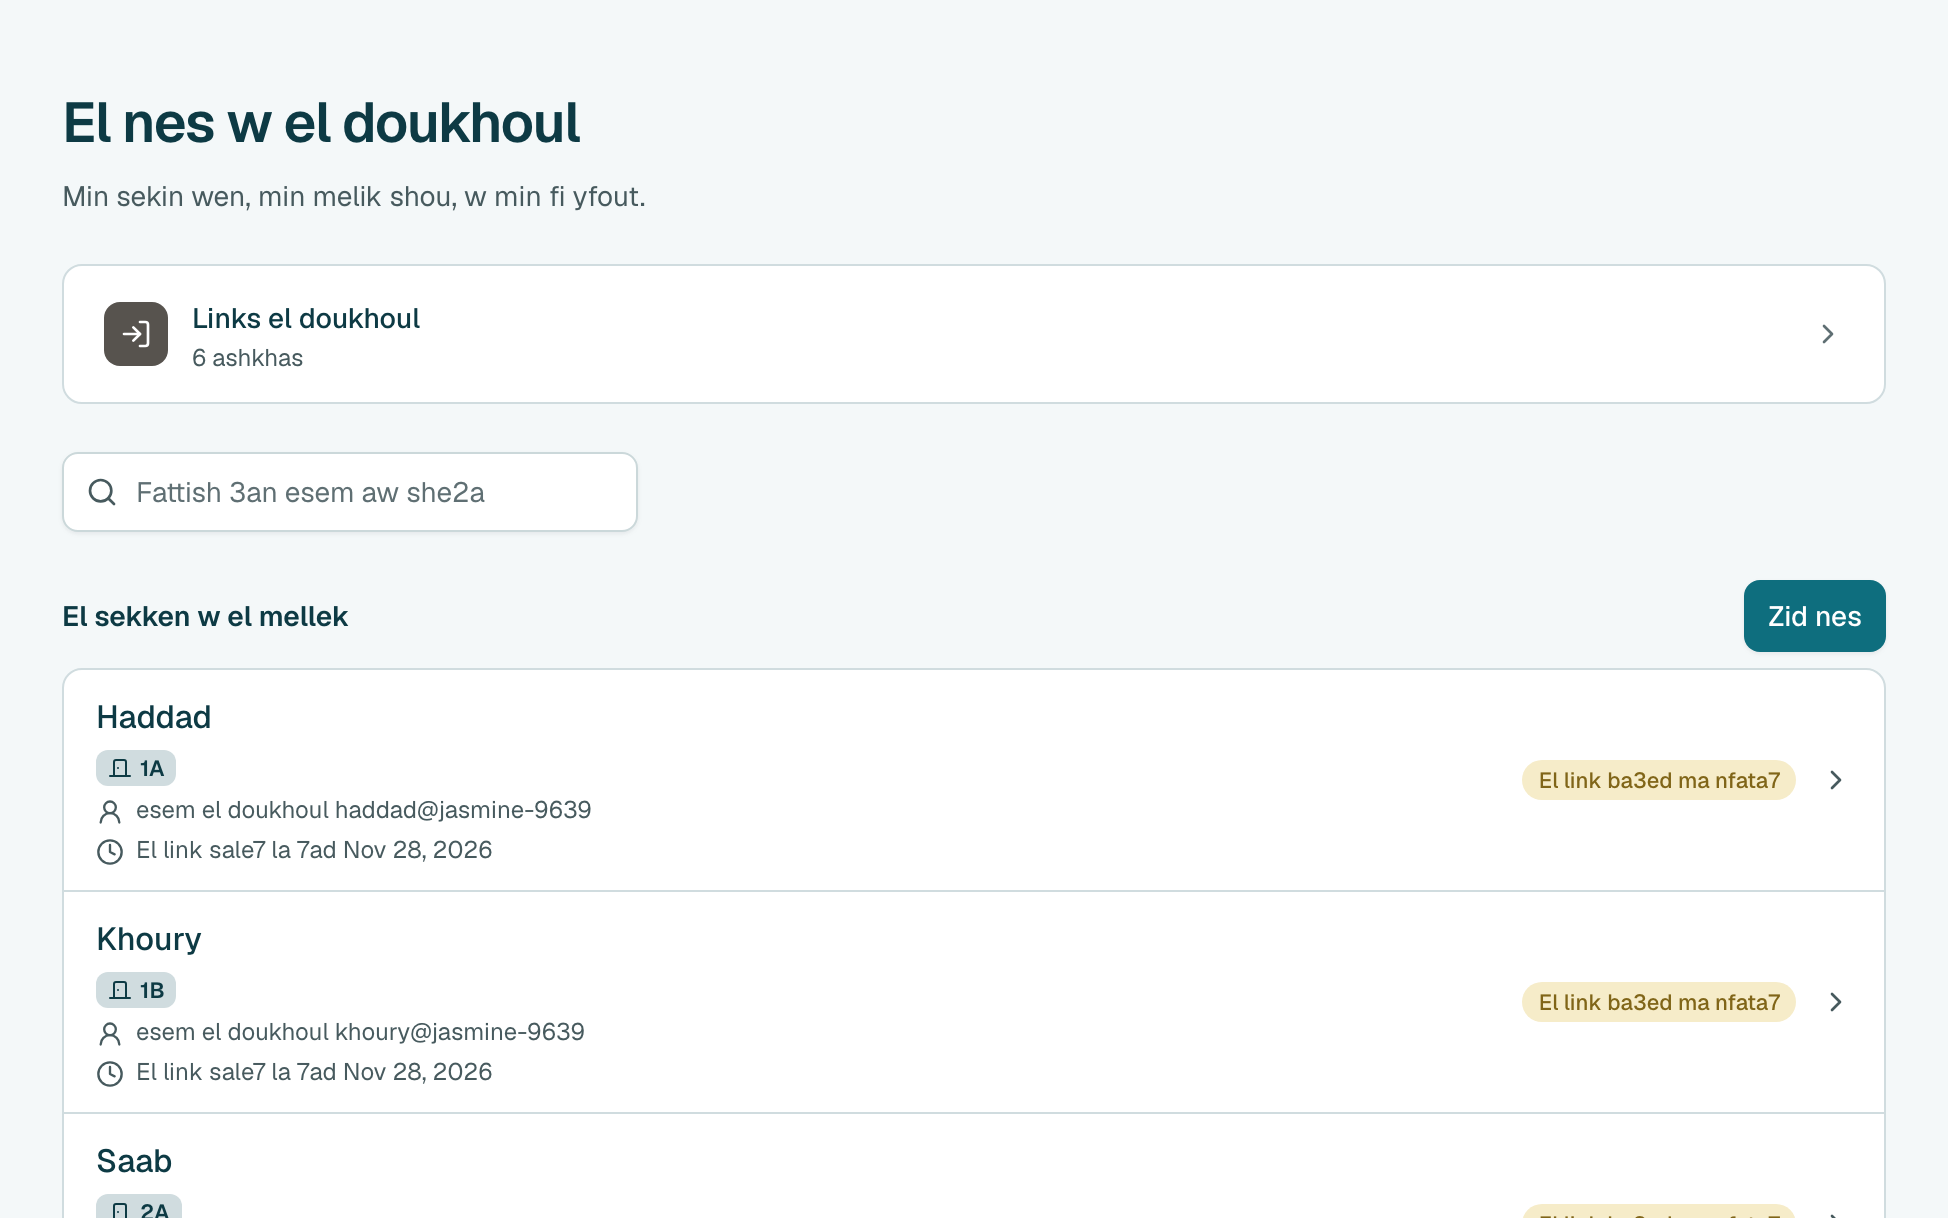
Task: Open the Links el doukhoul card chevron
Action: click(1828, 334)
